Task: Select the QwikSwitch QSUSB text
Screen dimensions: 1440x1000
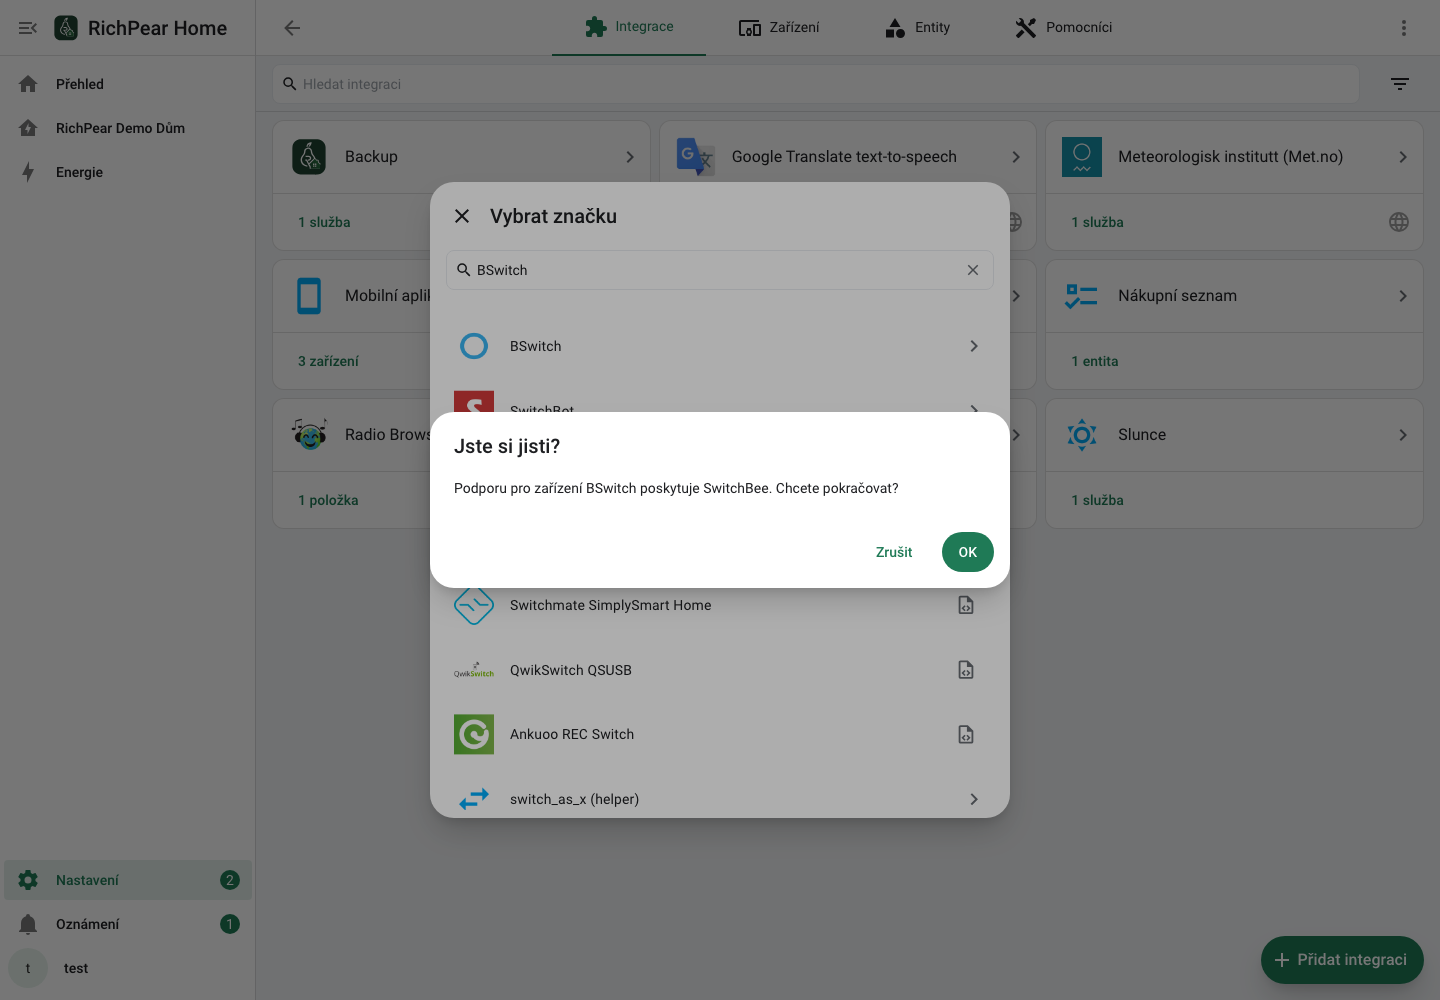Action: pyautogui.click(x=571, y=670)
